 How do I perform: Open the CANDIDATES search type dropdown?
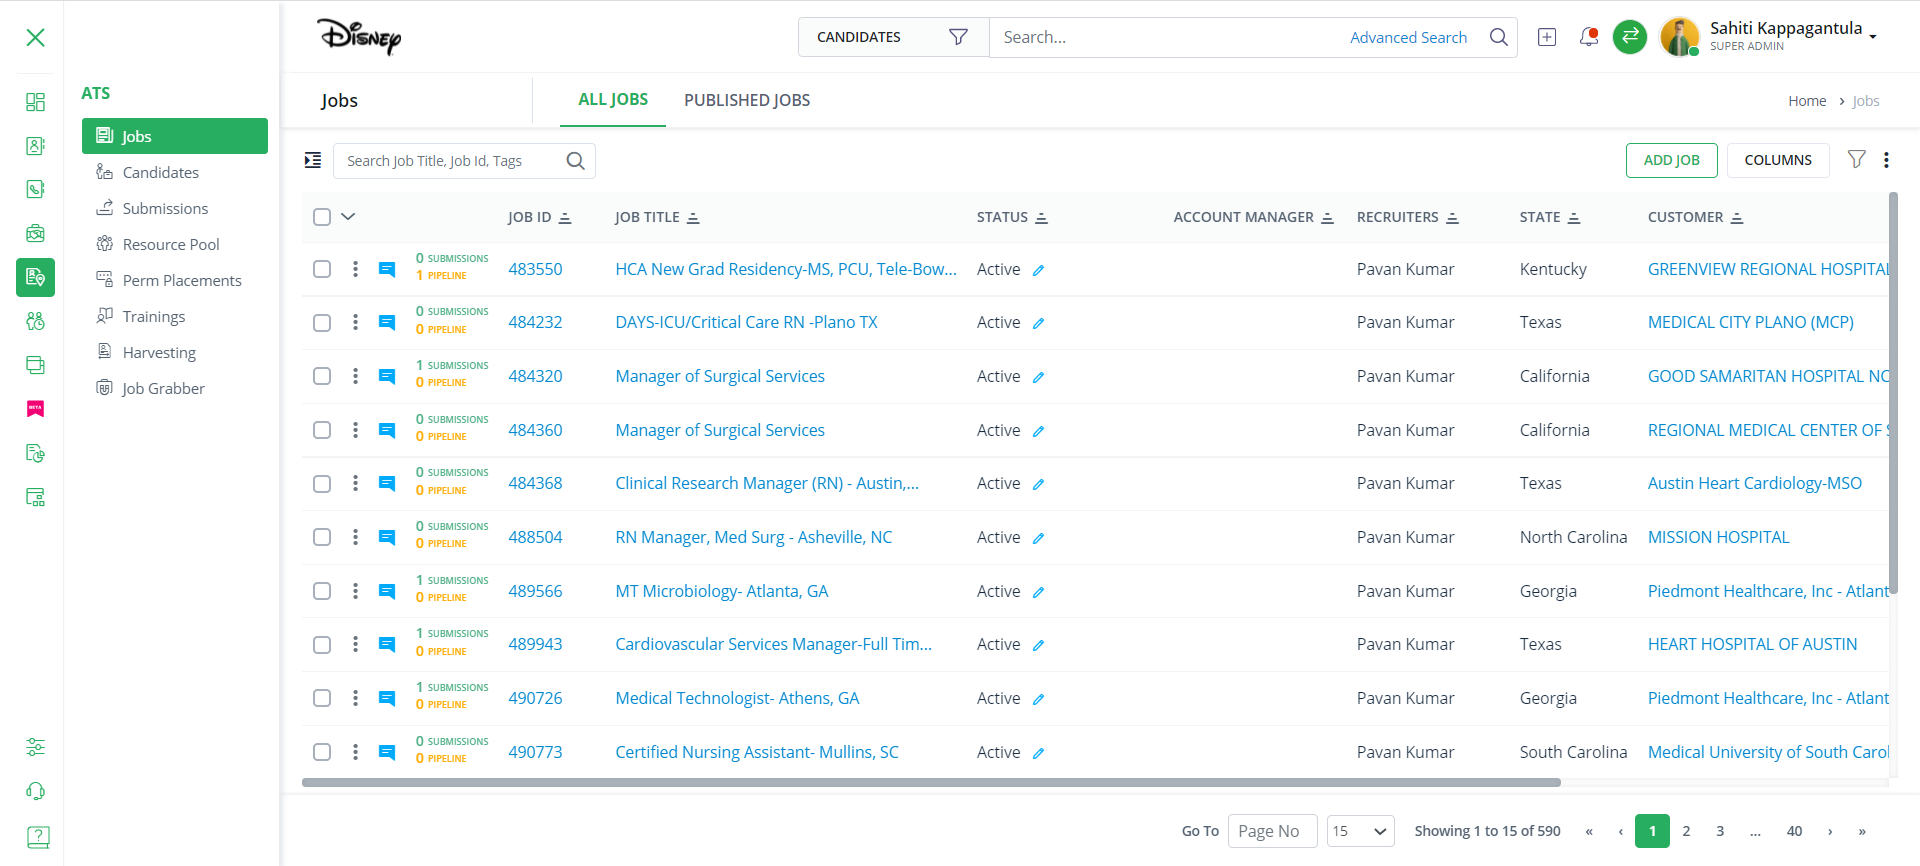pos(893,37)
